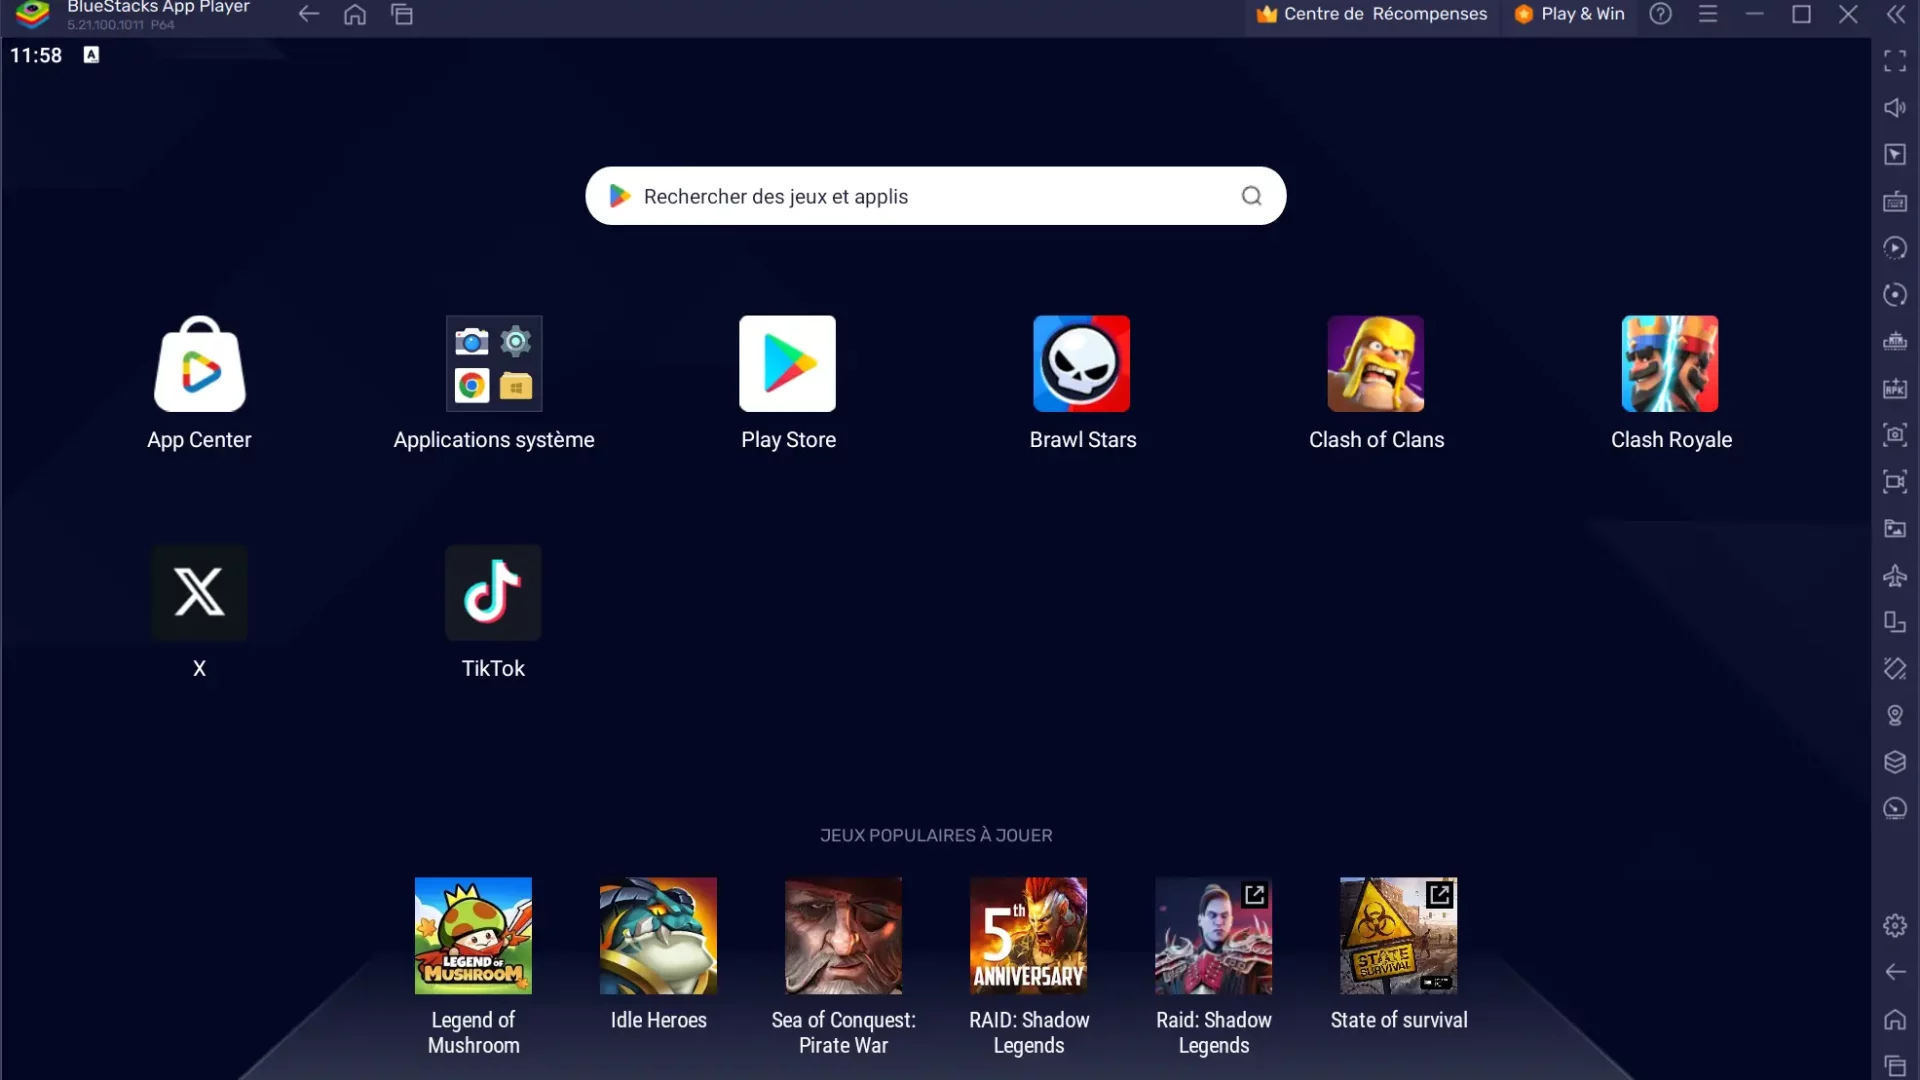
Task: Open Sea of Conquest: Pirate War thumbnail
Action: [843, 936]
